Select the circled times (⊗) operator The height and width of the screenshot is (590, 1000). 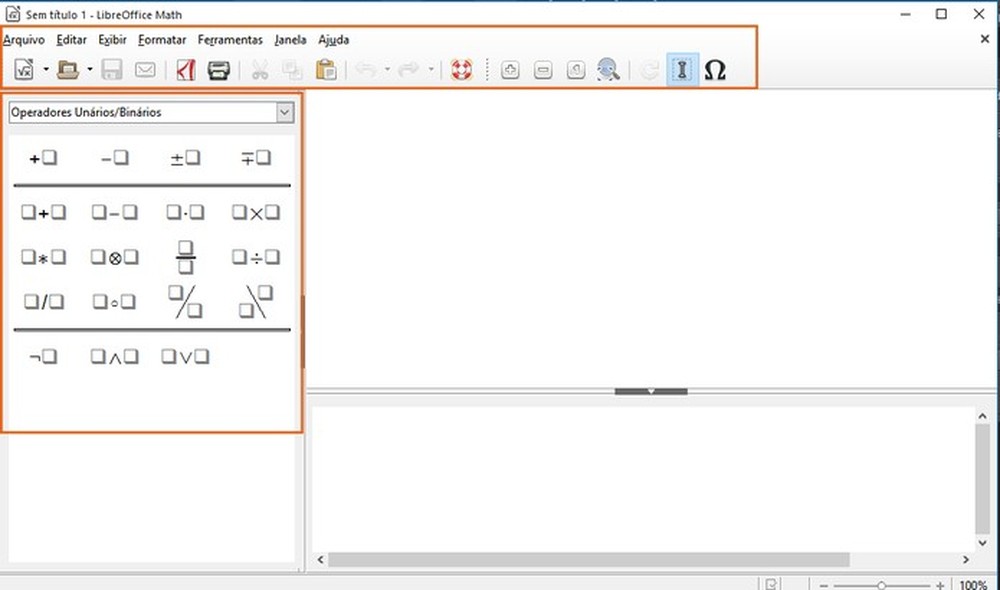pos(113,257)
